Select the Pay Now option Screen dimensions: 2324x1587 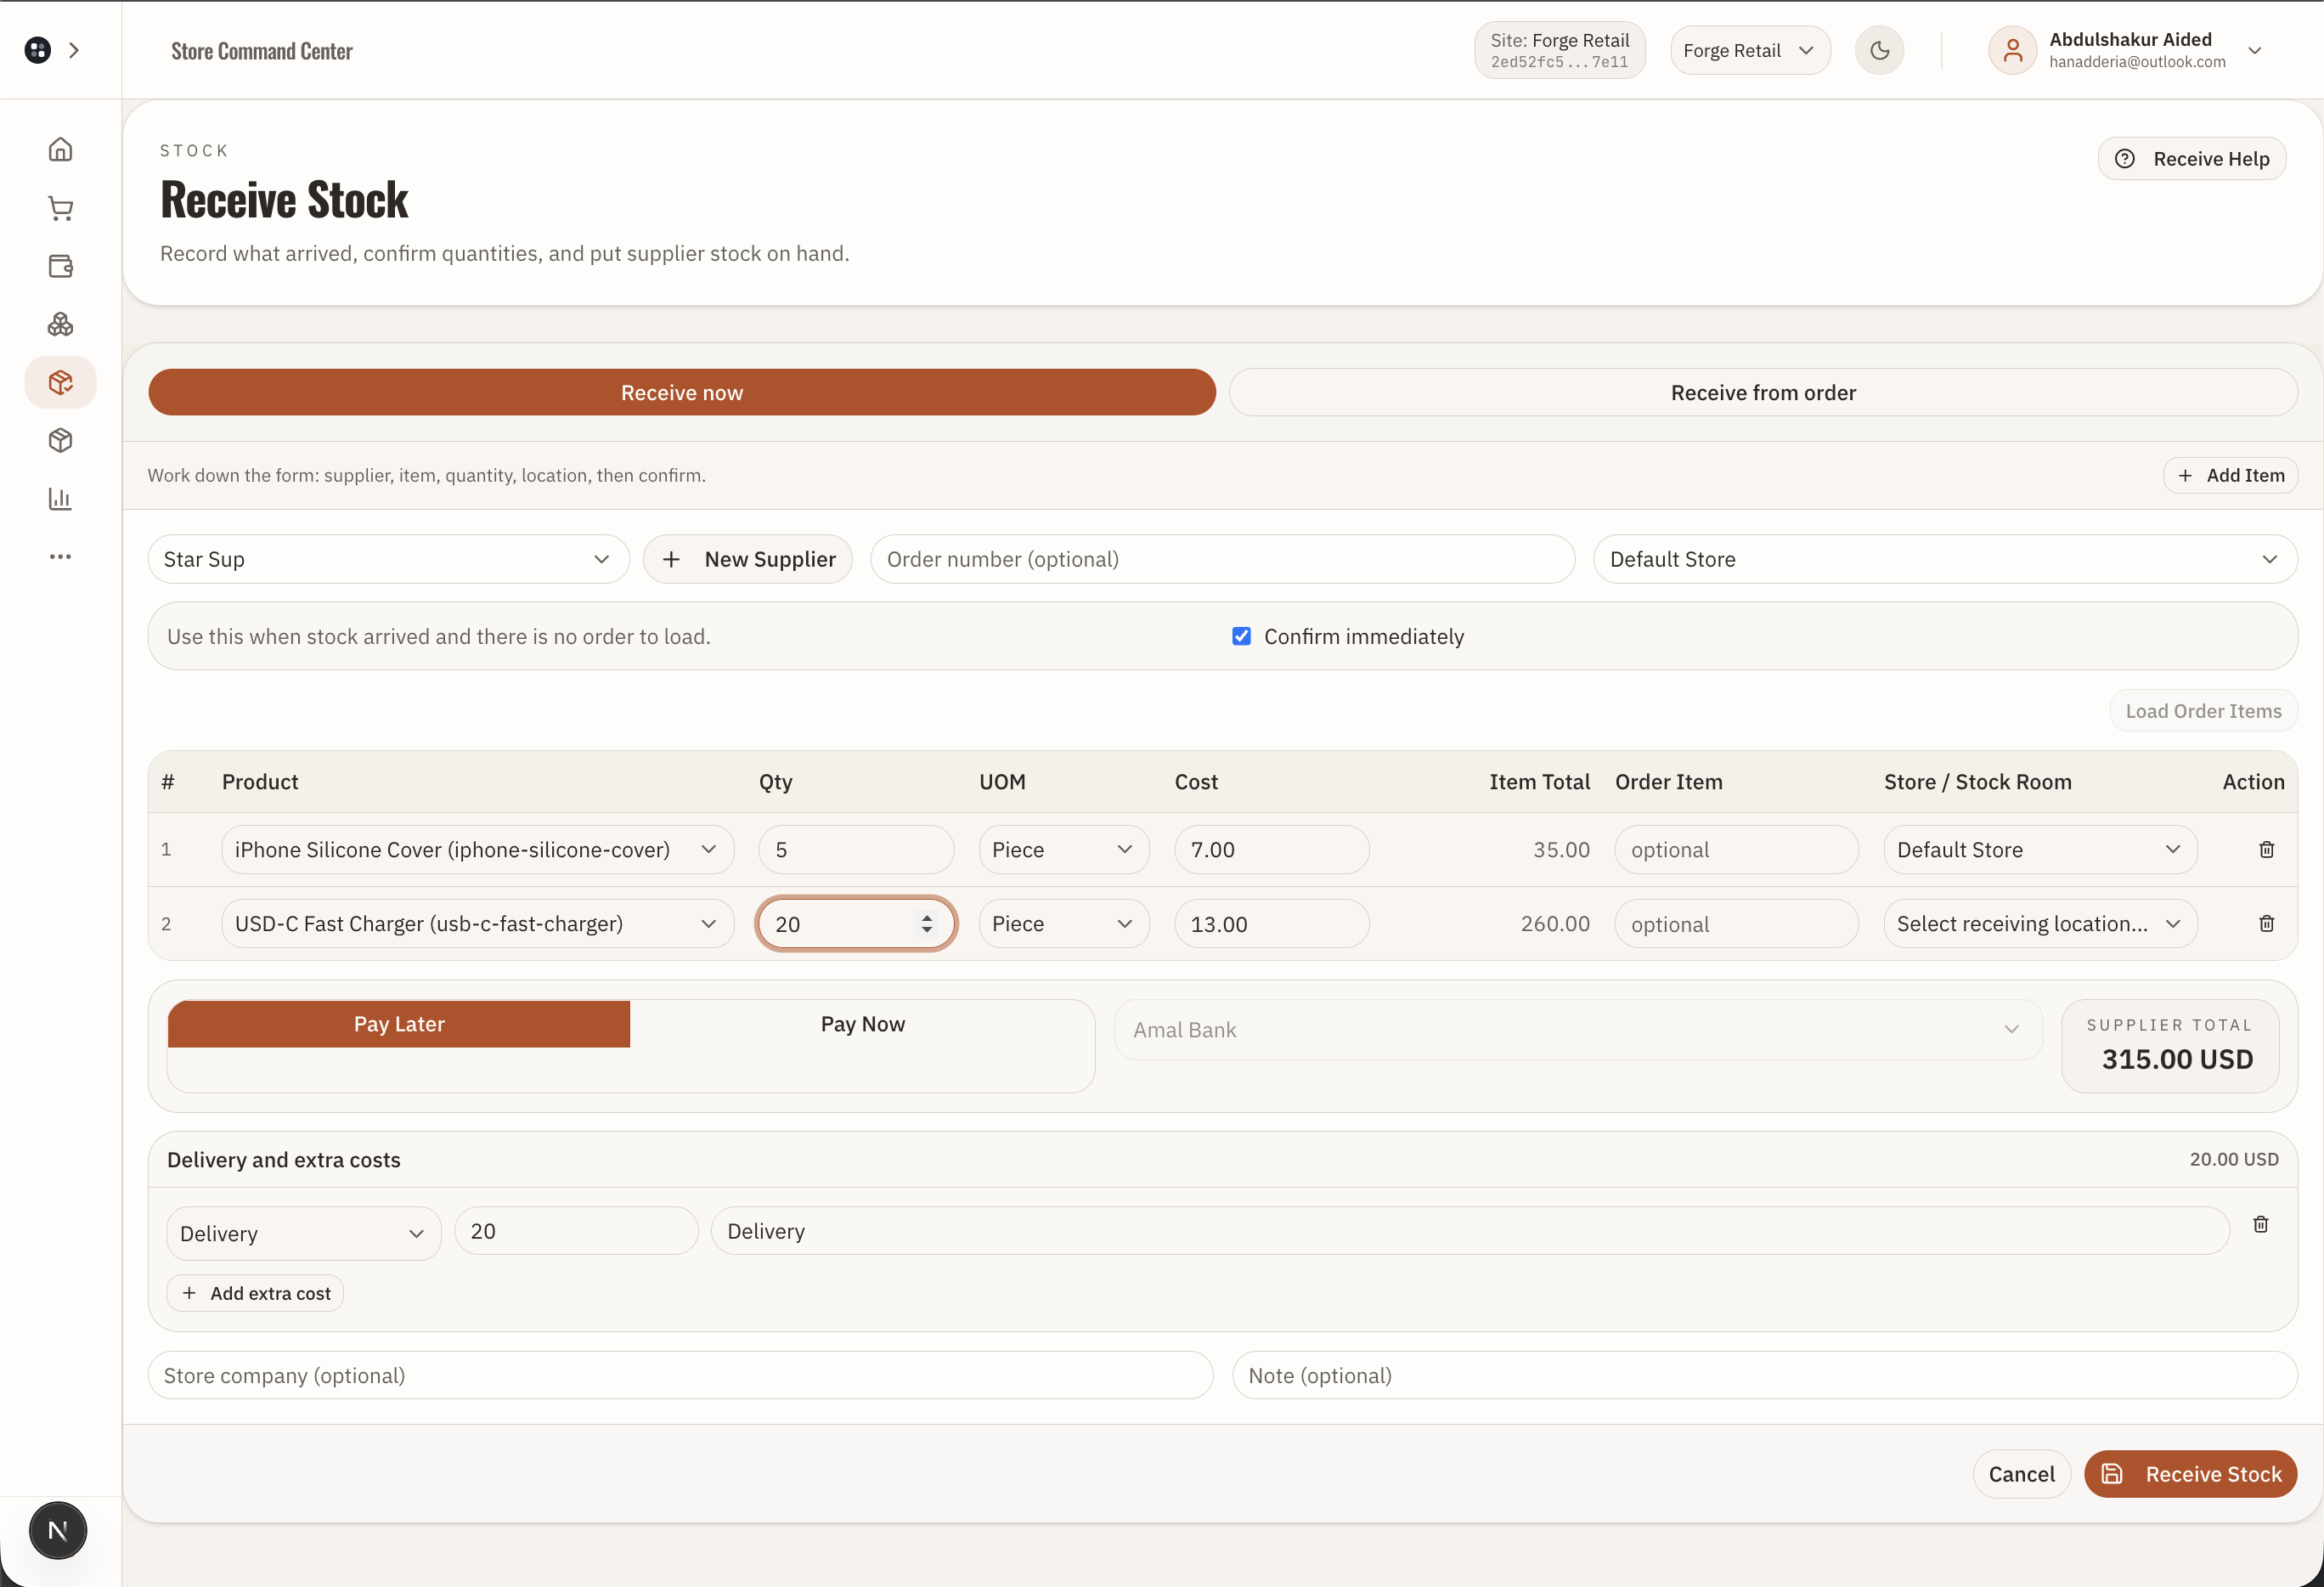pyautogui.click(x=862, y=1024)
